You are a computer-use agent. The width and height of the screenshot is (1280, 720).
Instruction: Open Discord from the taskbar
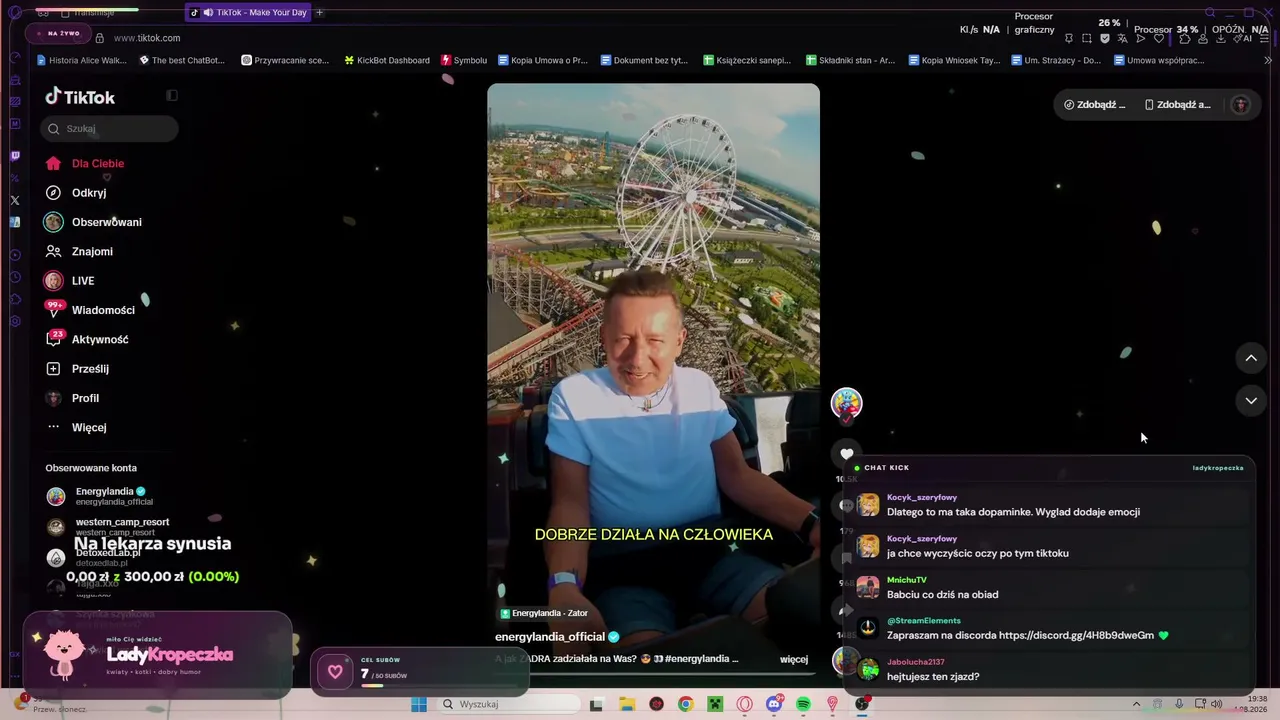tap(774, 704)
